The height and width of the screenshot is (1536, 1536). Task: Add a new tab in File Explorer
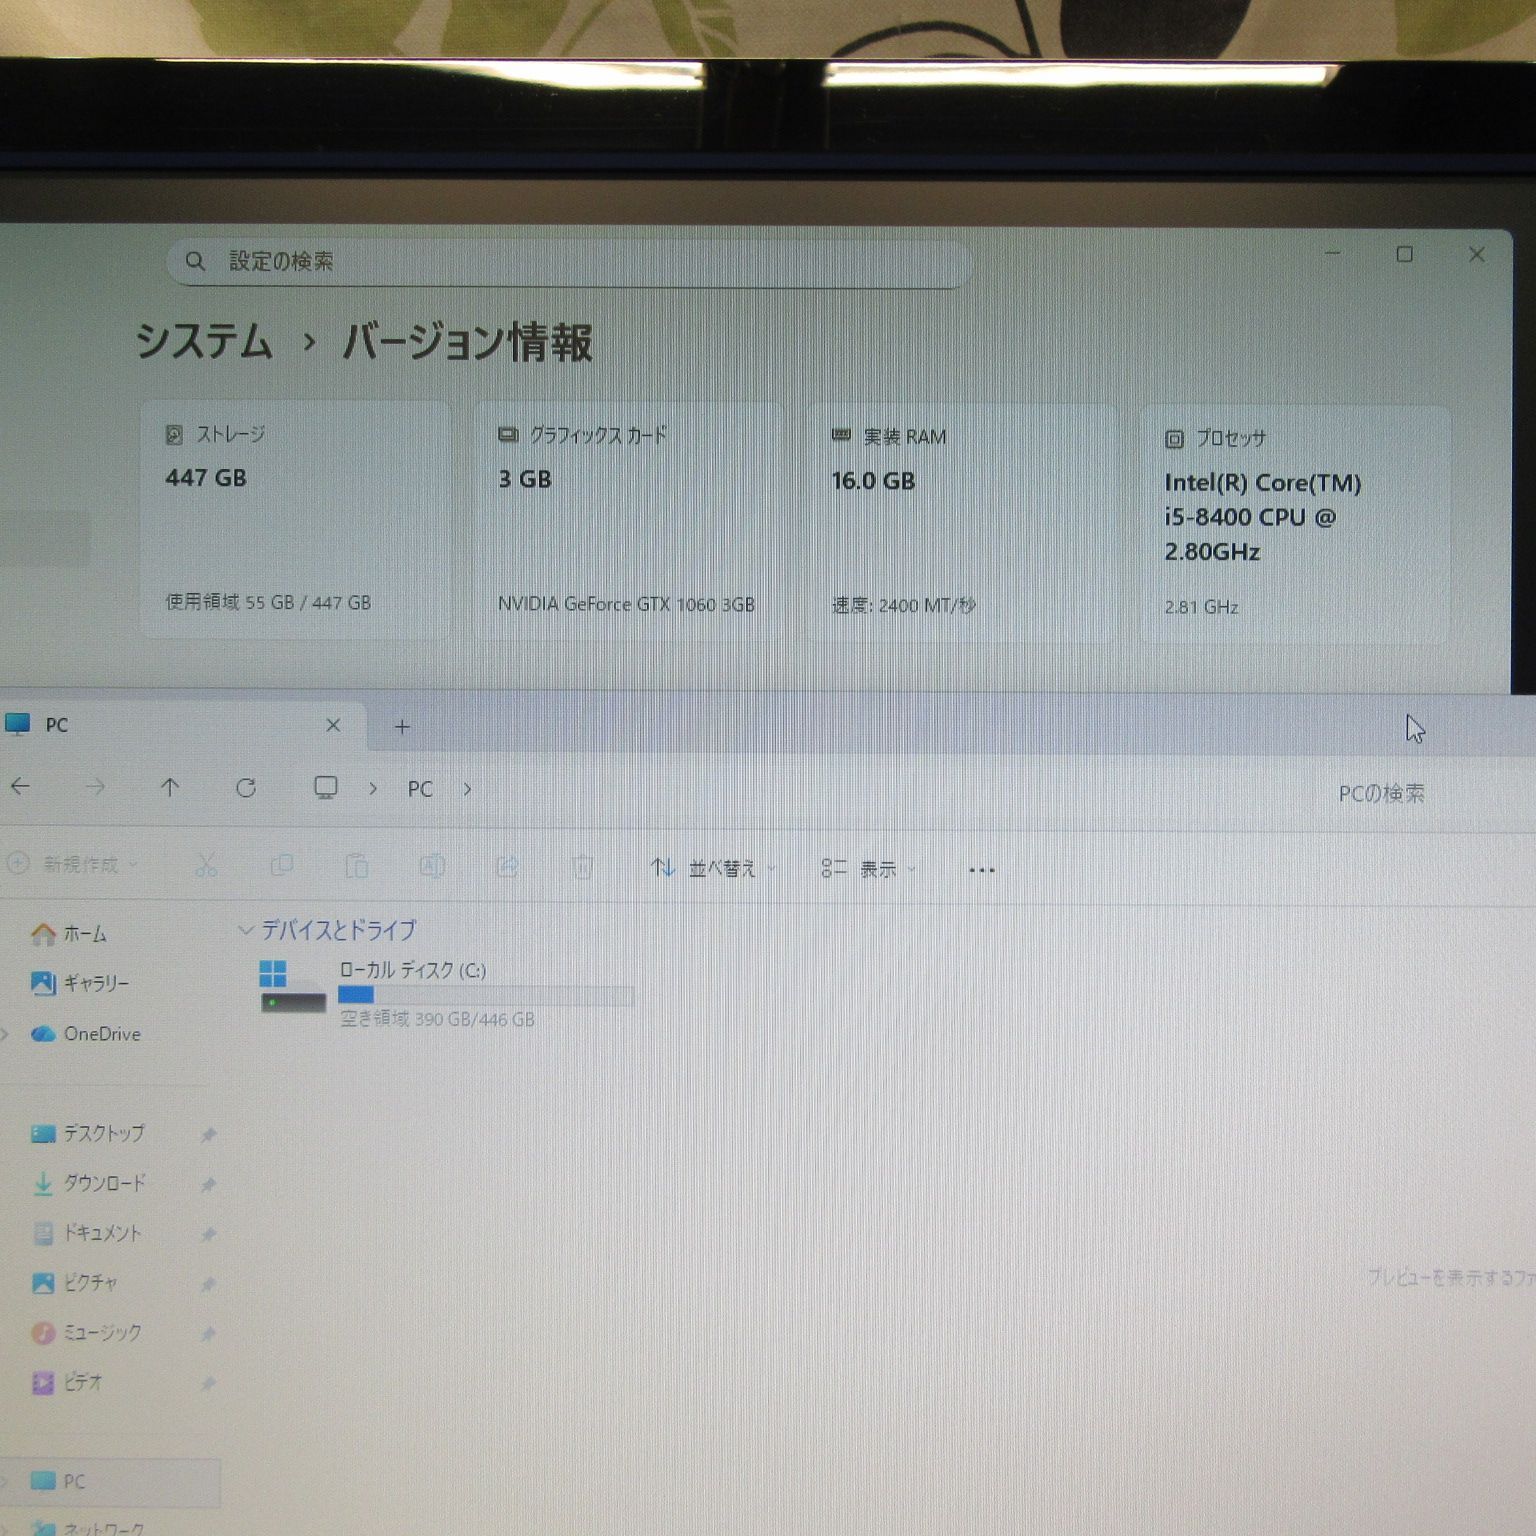pos(402,727)
